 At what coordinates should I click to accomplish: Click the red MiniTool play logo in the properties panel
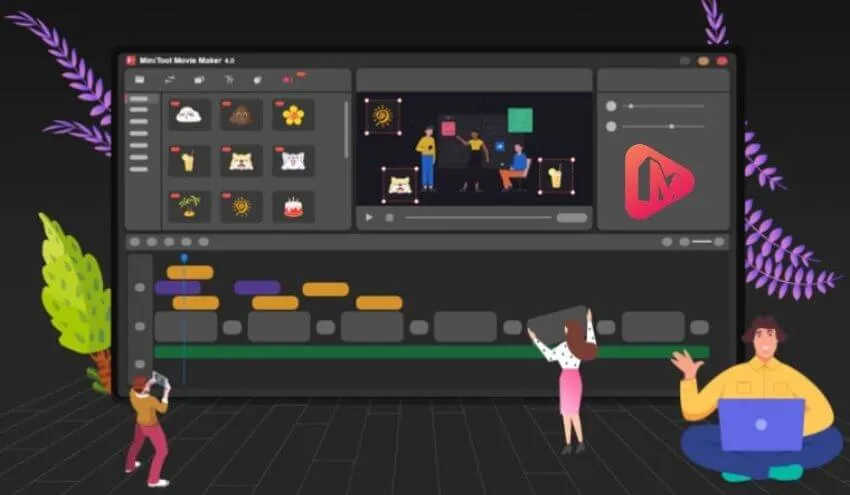658,182
